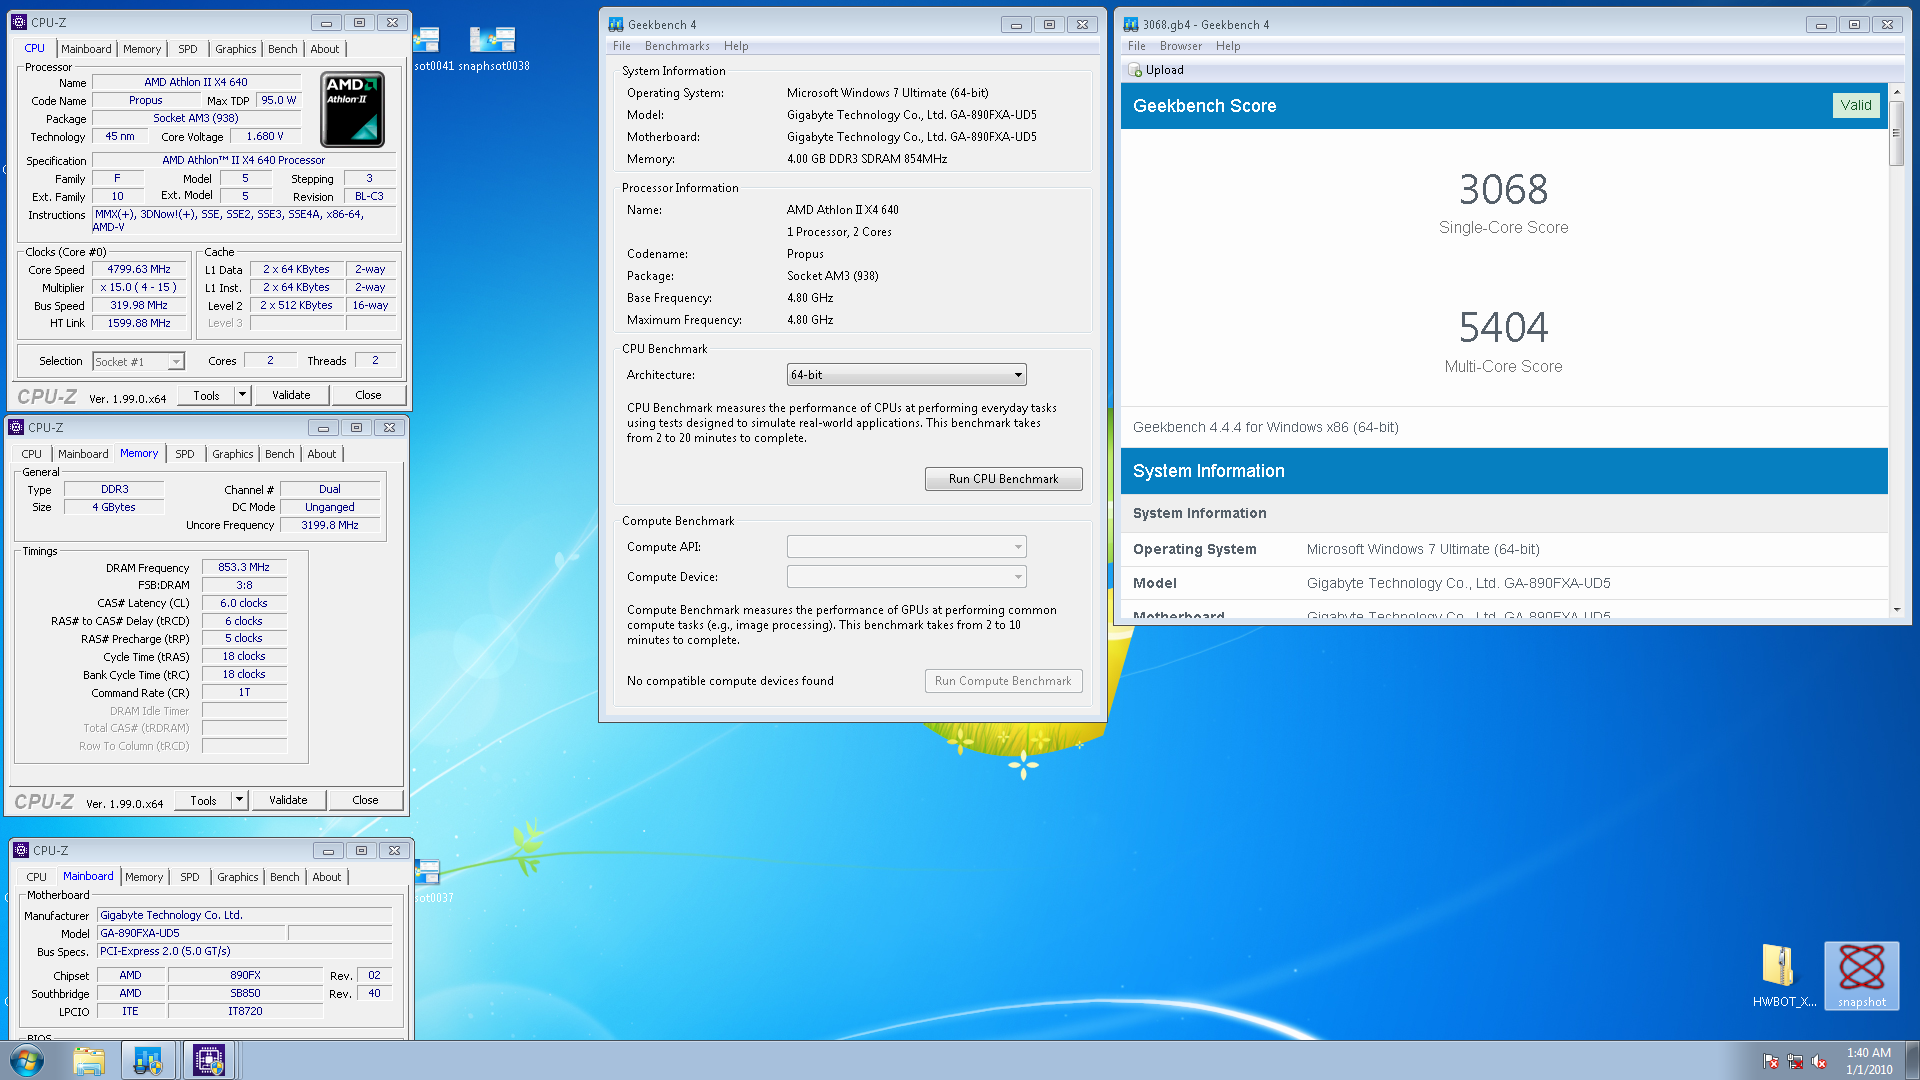The height and width of the screenshot is (1080, 1920).
Task: Open Browser menu in 3068.gb4 window
Action: coord(1180,46)
